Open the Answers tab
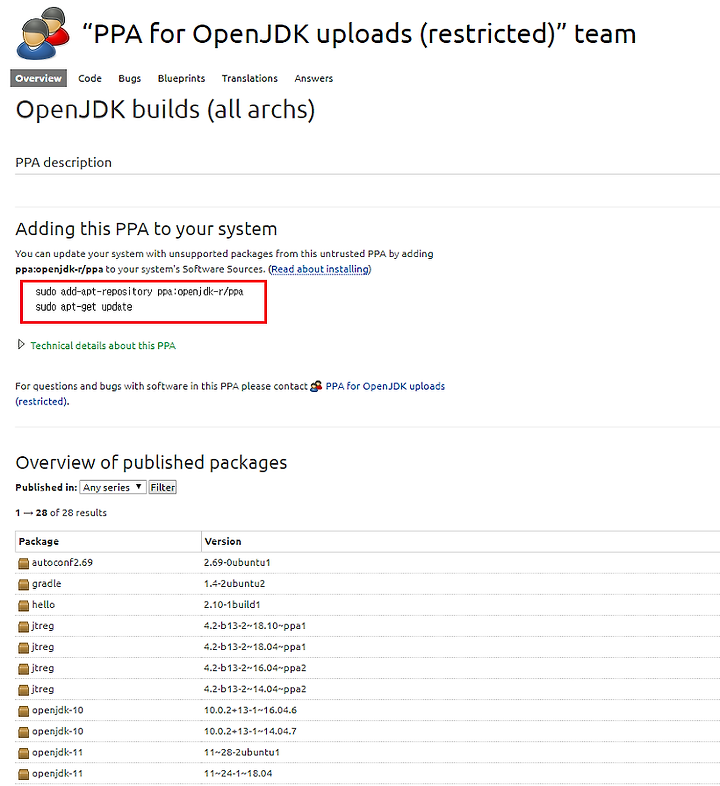 pyautogui.click(x=314, y=78)
